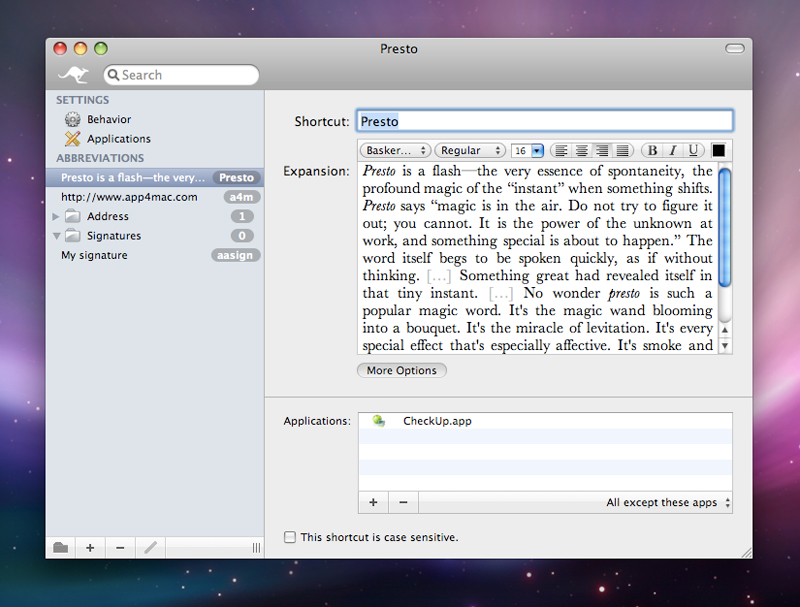Click the expansion text scrollbar thumb
Screen dimensions: 800x607
(724, 227)
